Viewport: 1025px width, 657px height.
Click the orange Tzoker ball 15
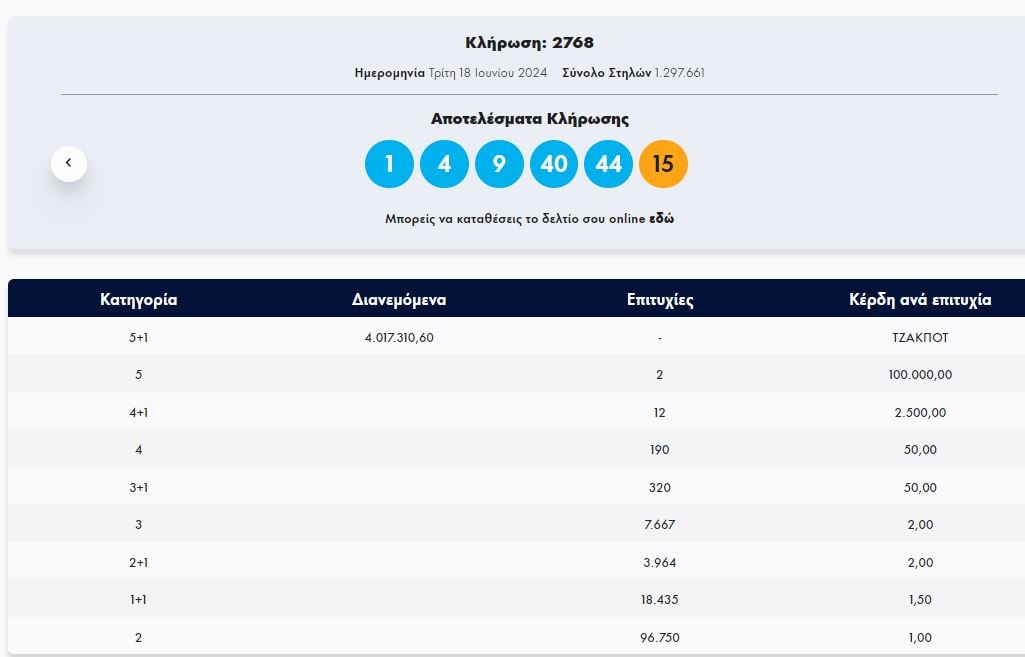coord(663,164)
